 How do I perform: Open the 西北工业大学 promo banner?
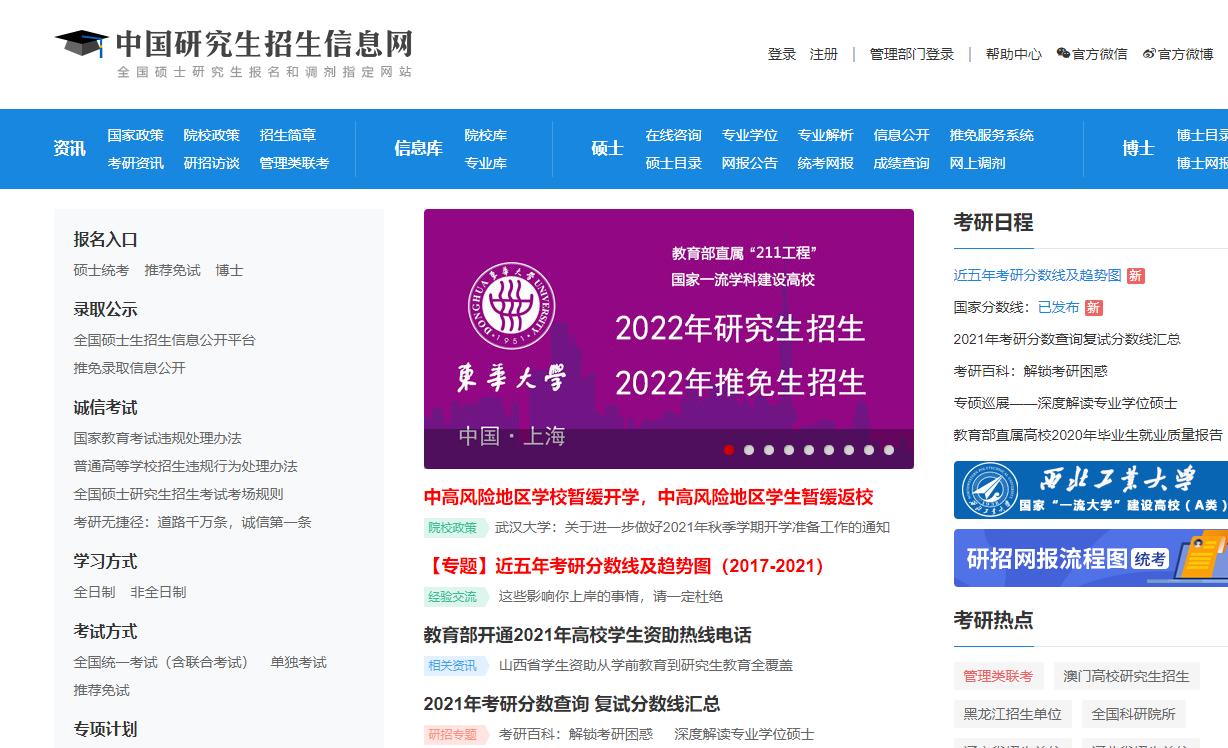point(1090,489)
